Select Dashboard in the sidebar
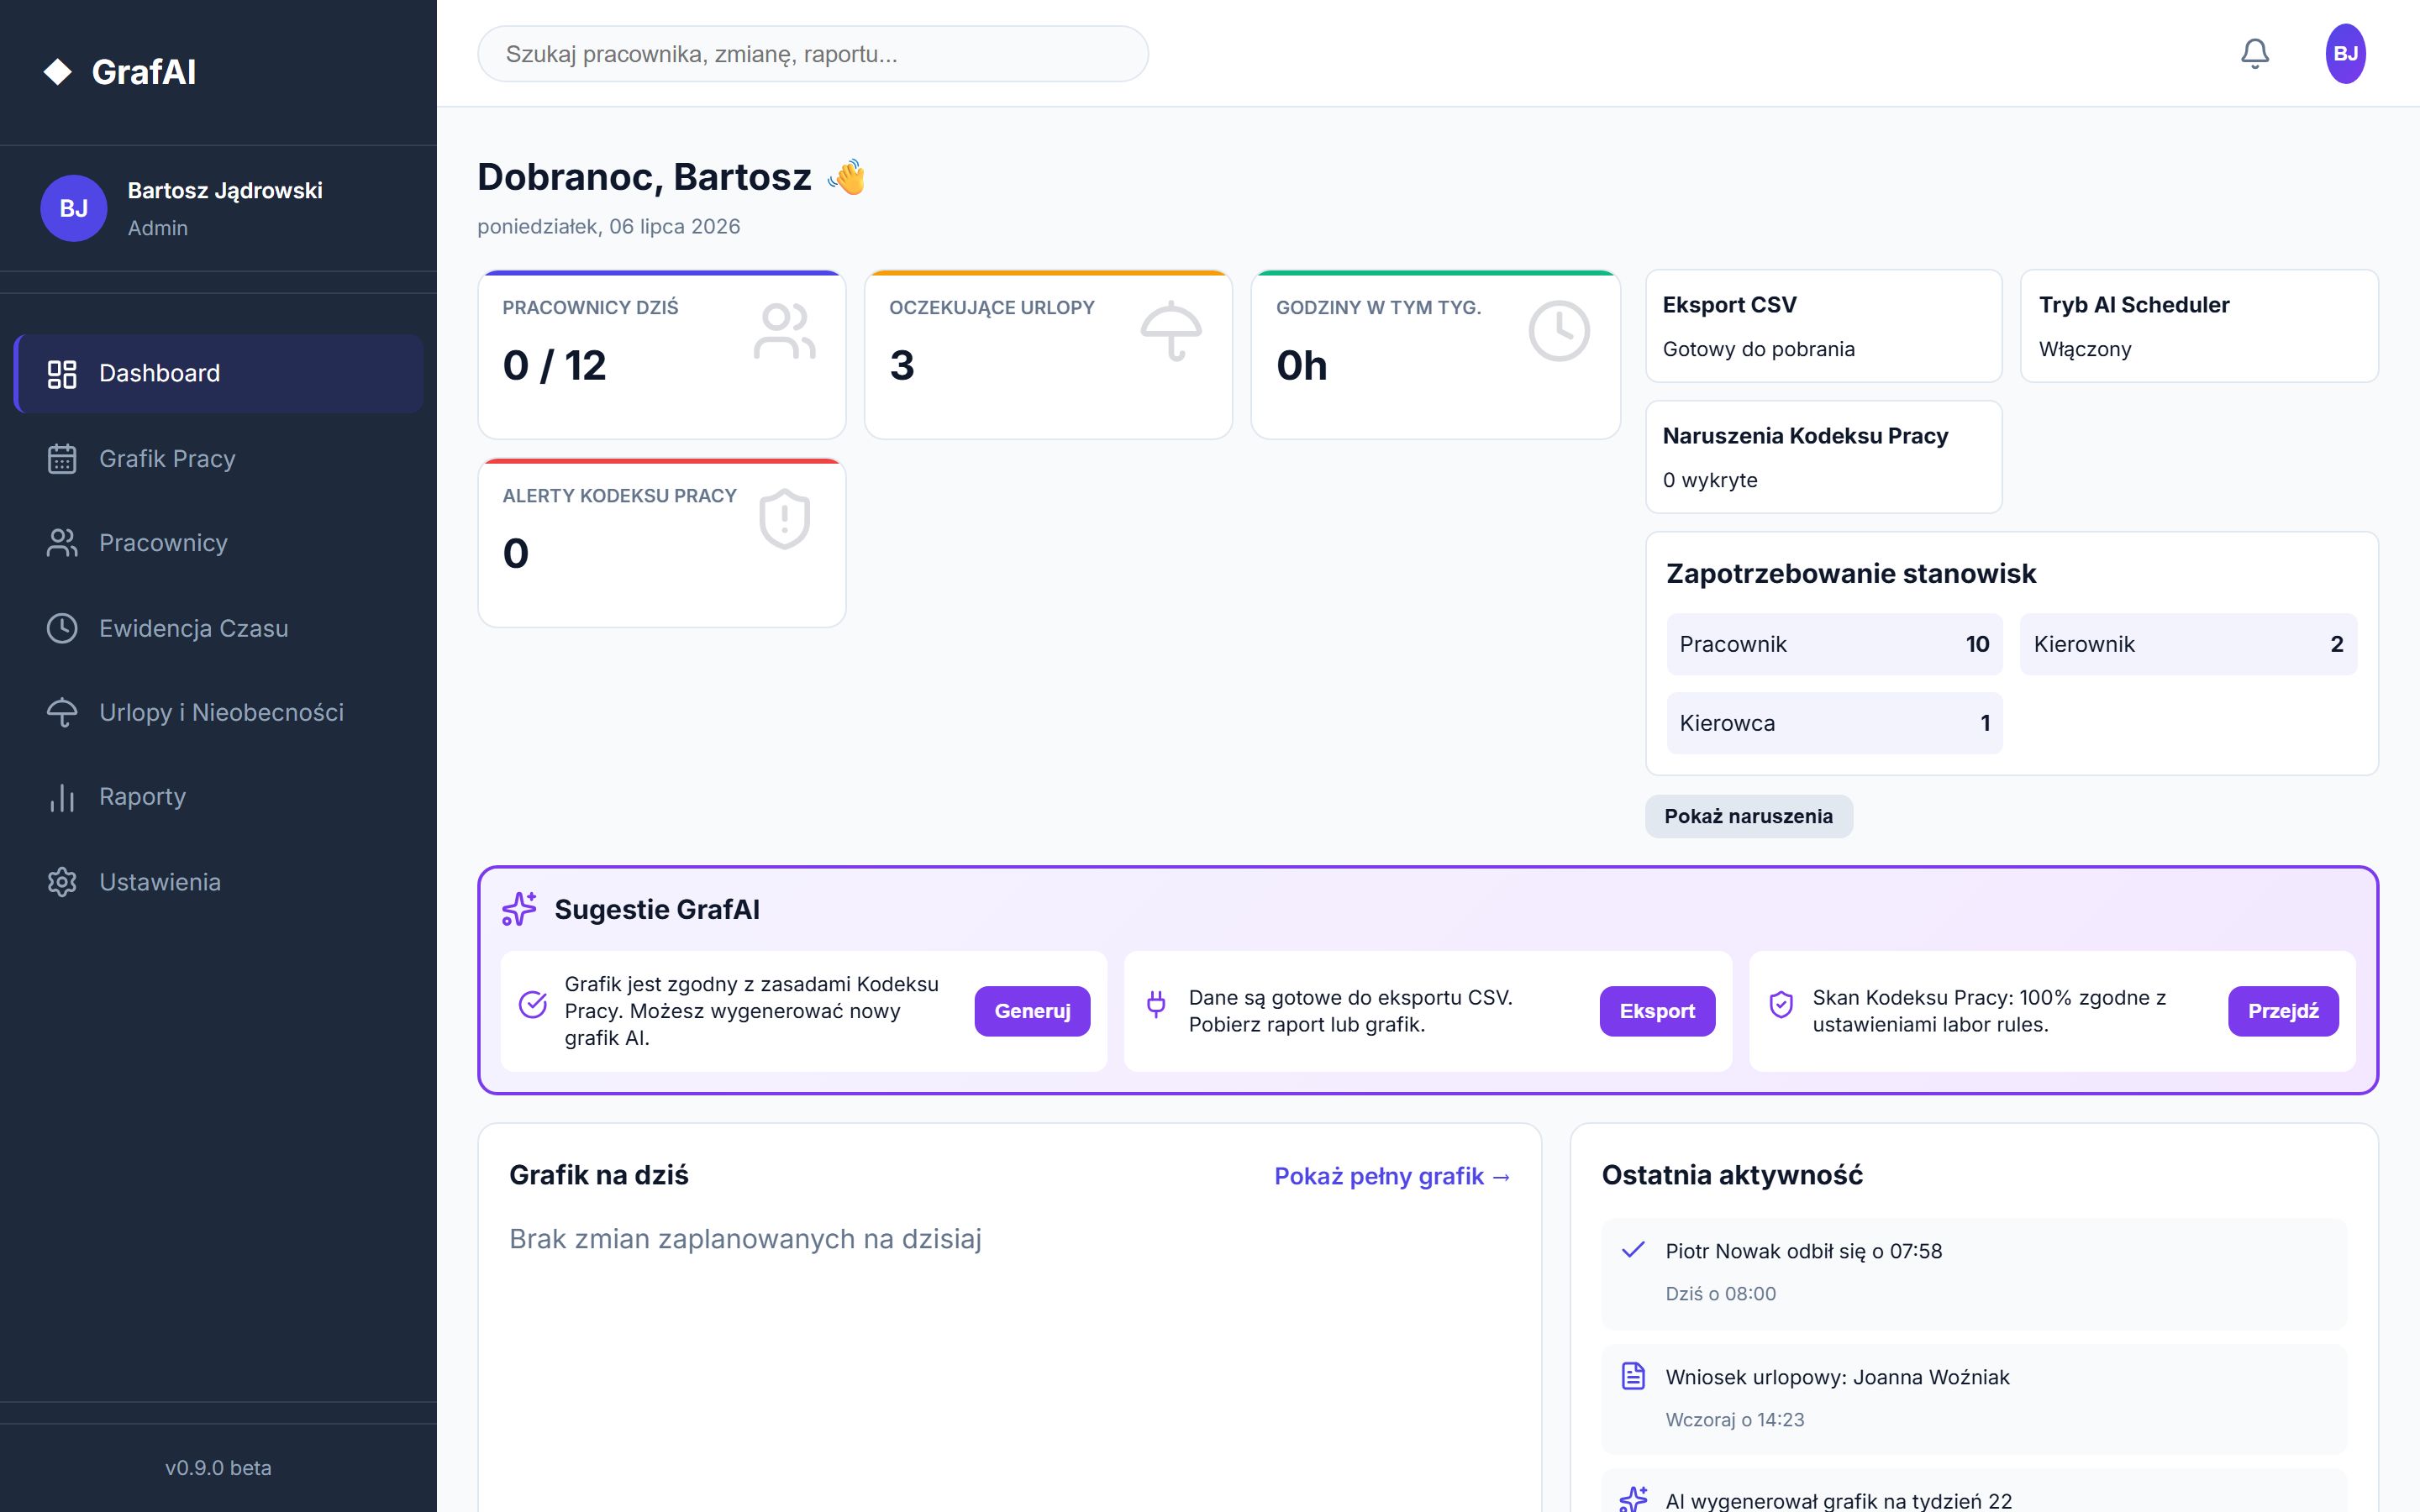Viewport: 2420px width, 1512px height. pos(218,374)
